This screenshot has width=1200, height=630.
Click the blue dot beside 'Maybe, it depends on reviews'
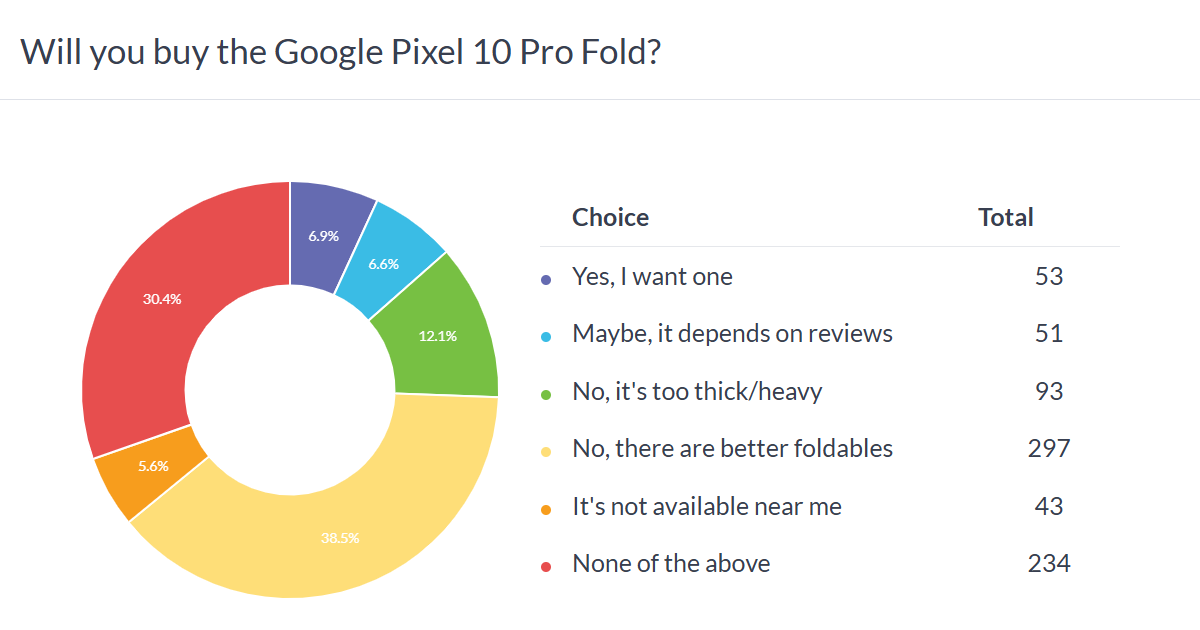click(x=546, y=337)
